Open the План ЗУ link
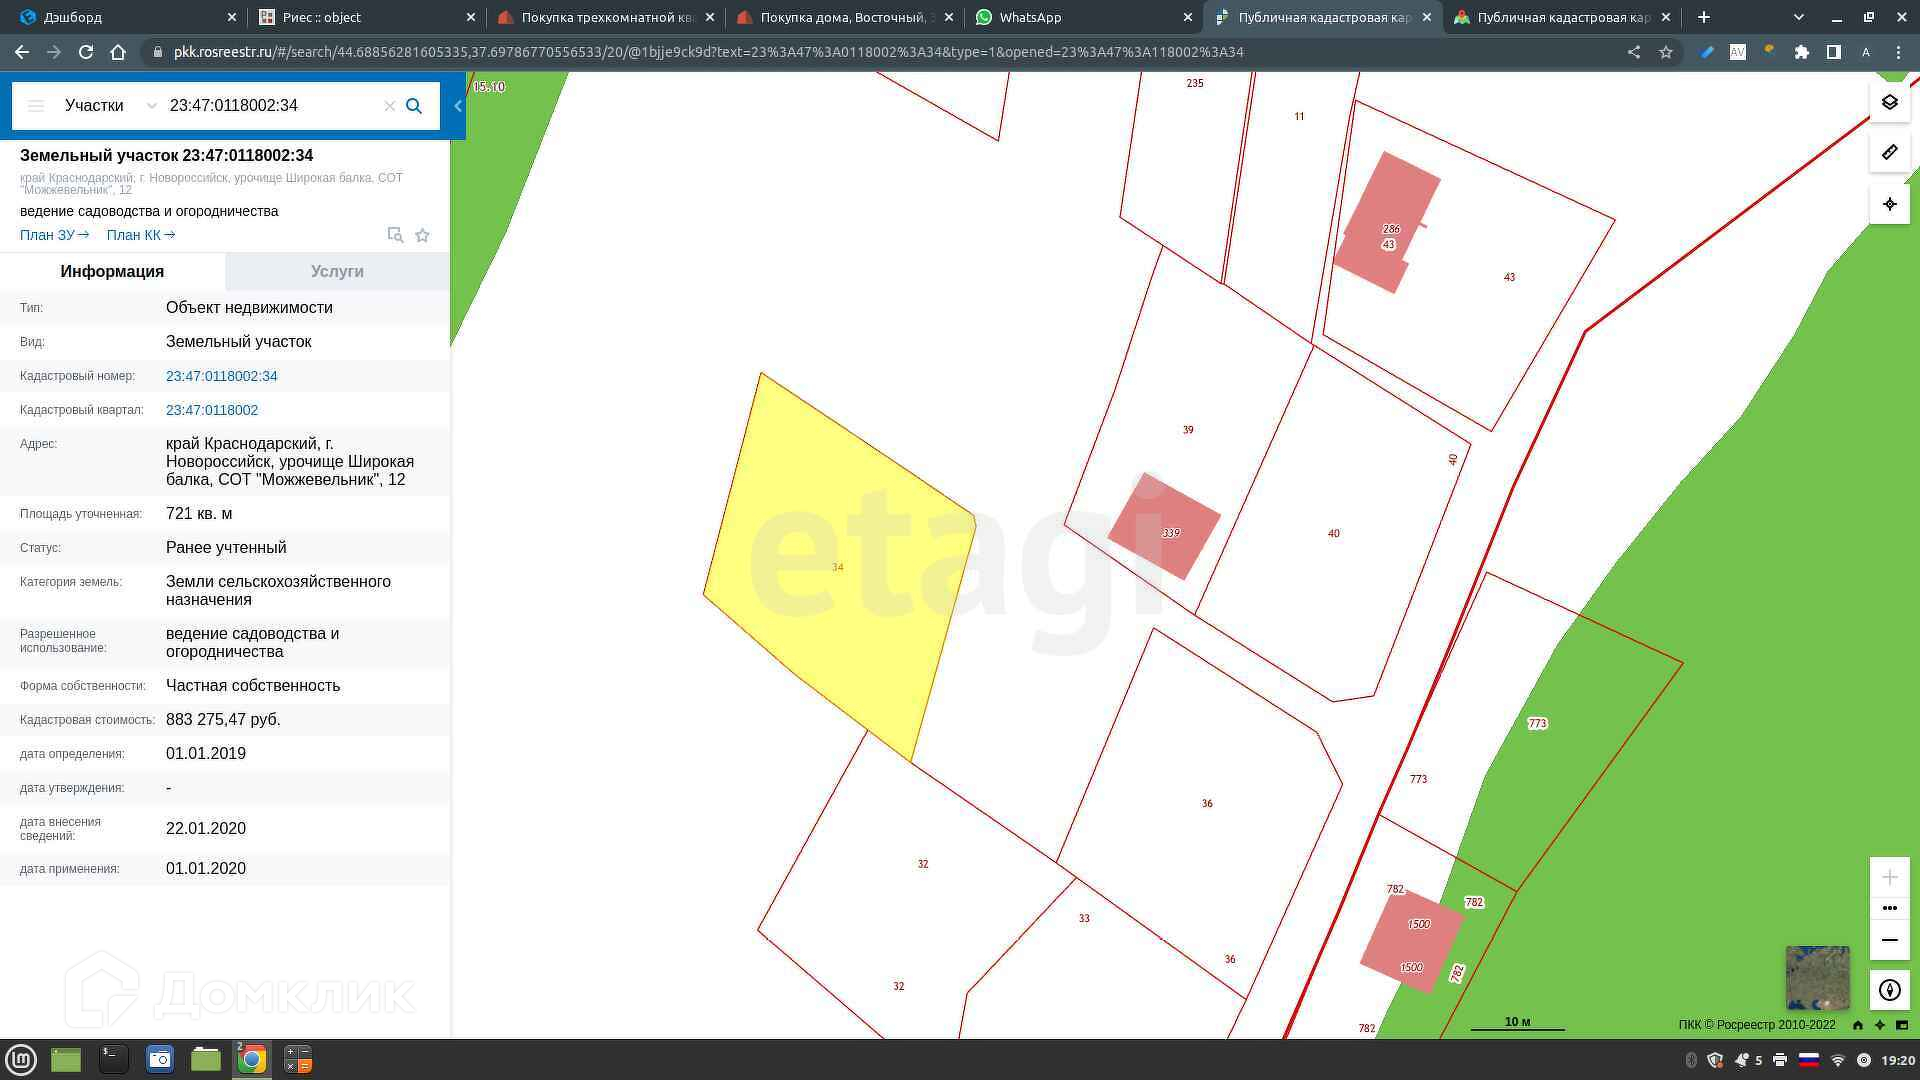The image size is (1920, 1080). [x=54, y=235]
